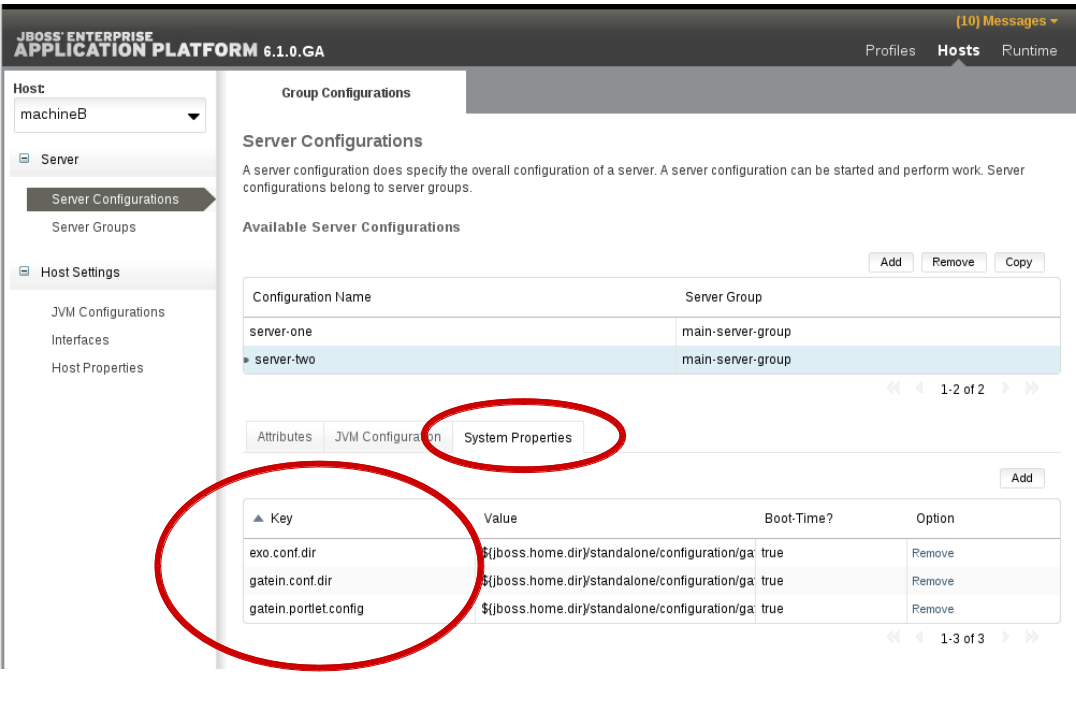Click the value of gatein.portlet.config
This screenshot has height=703, width=1076.
(618, 609)
